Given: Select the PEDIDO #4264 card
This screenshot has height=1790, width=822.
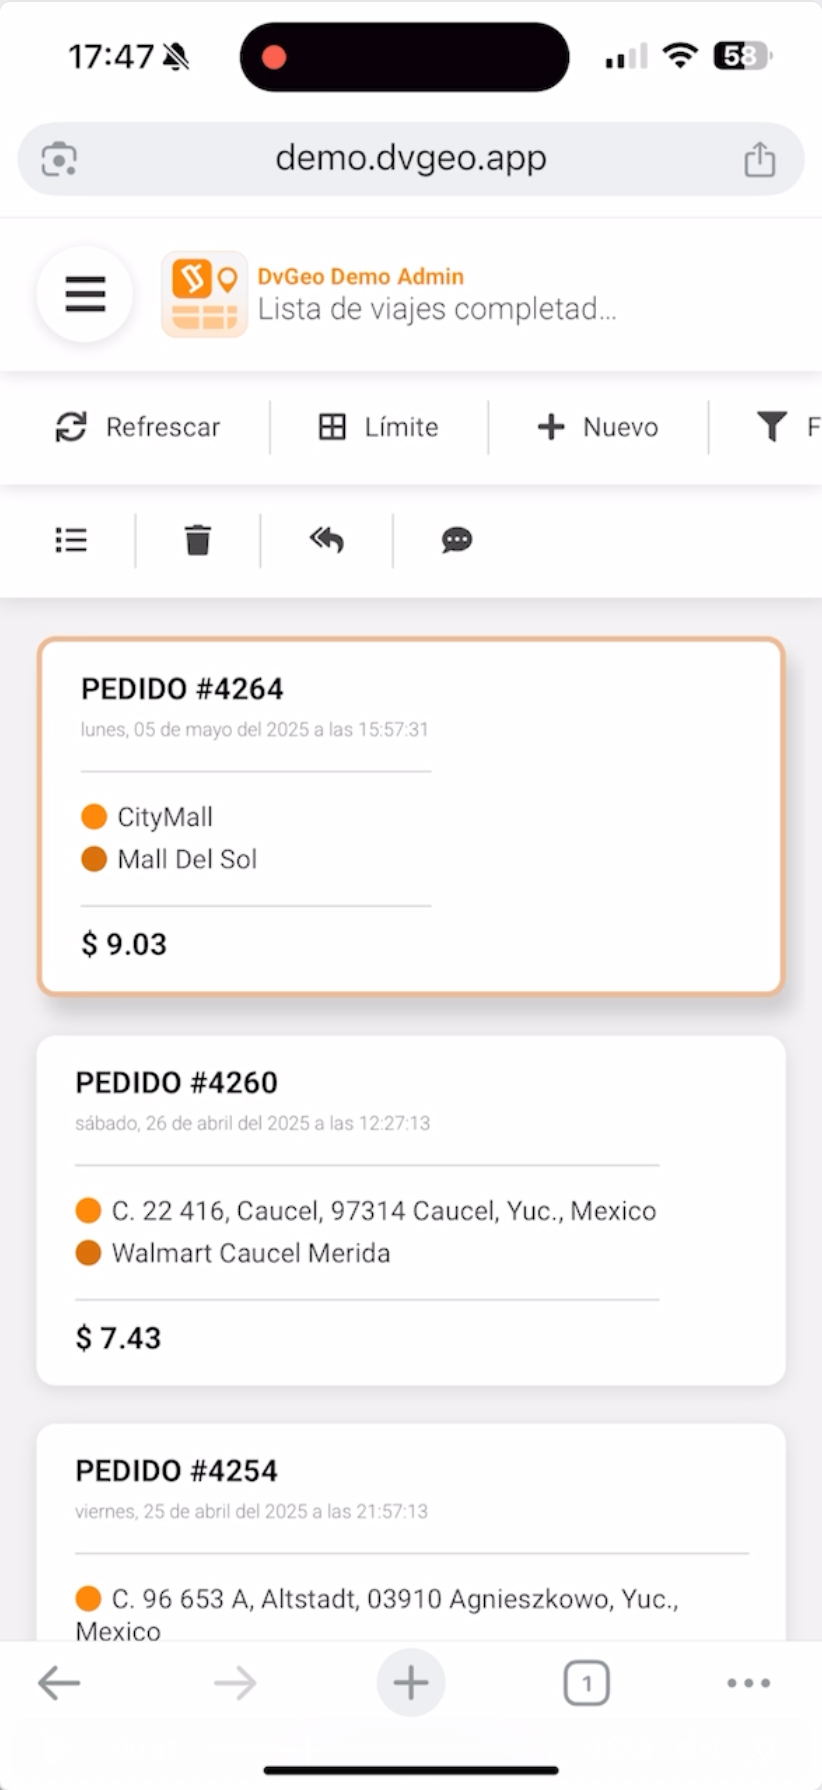Looking at the screenshot, I should (411, 817).
